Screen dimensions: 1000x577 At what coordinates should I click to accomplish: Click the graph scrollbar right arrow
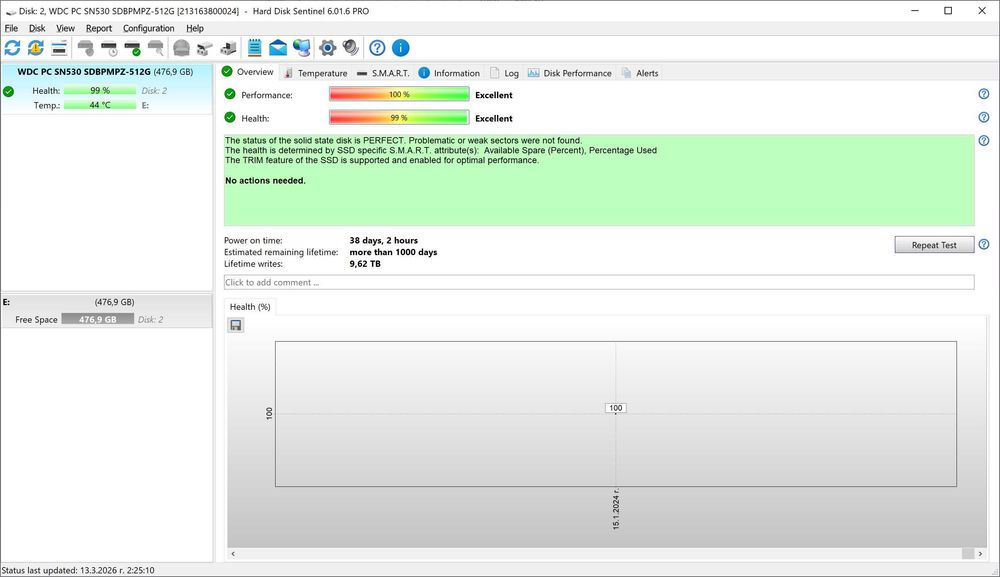tap(980, 553)
